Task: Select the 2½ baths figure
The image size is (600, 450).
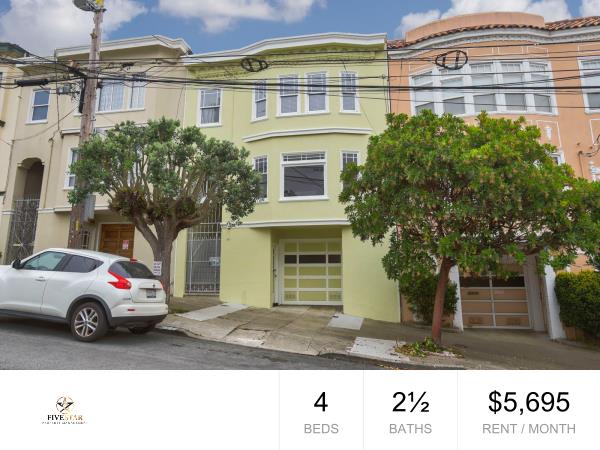Action: coord(410,402)
